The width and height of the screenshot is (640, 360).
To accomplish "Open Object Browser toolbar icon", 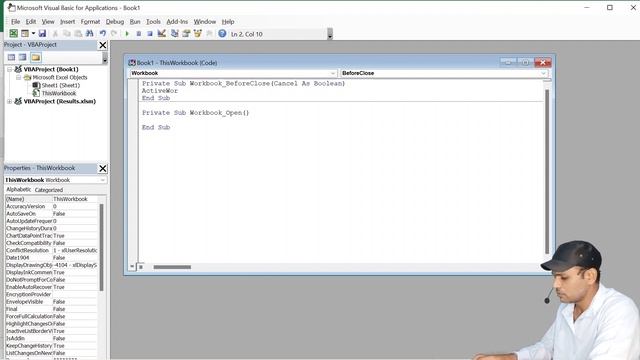I will pos(198,34).
